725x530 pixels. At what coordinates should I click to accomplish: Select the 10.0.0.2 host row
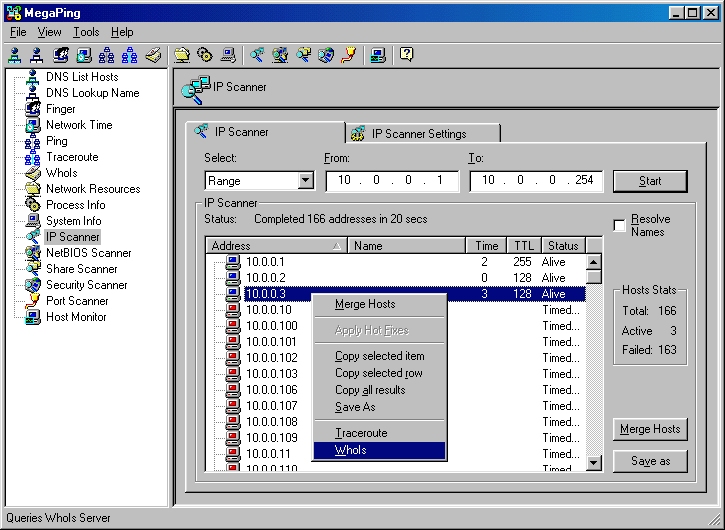(x=396, y=278)
